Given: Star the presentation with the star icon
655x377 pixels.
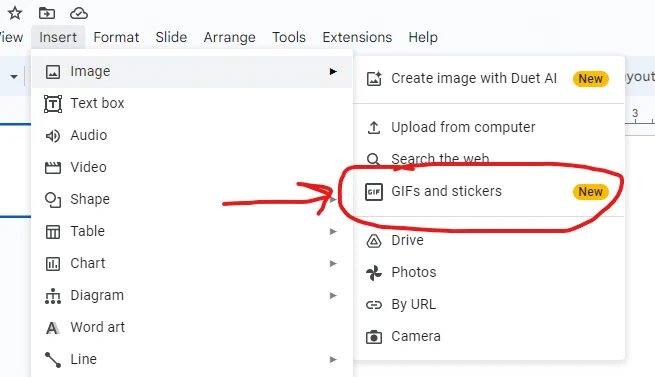Looking at the screenshot, I should [x=15, y=13].
